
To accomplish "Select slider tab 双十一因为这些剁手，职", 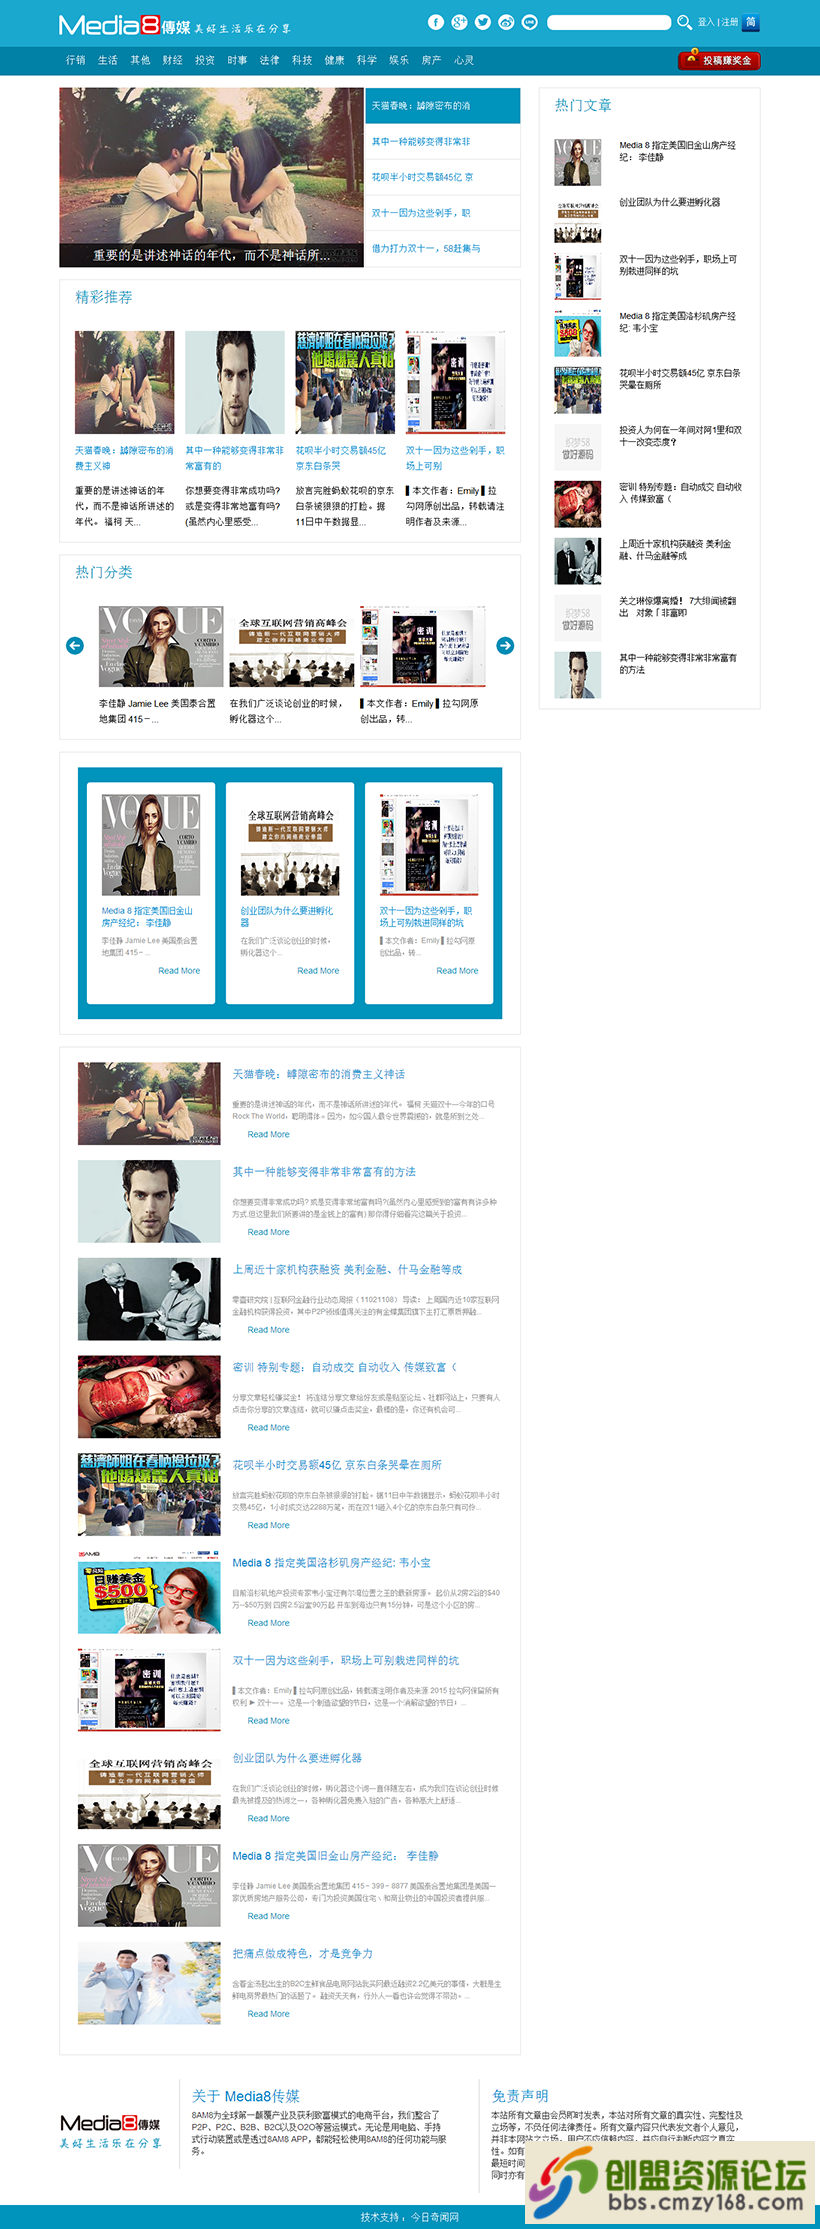I will 443,212.
